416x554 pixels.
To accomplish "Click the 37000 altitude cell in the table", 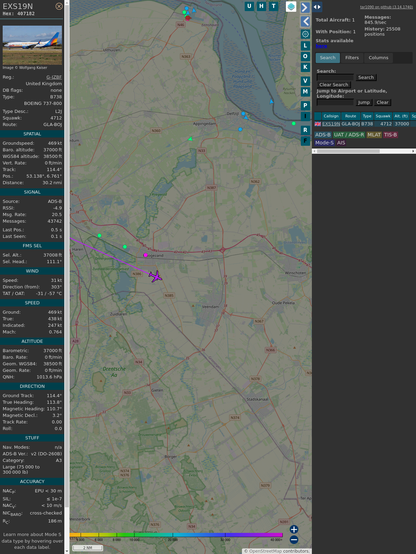I will pyautogui.click(x=402, y=124).
